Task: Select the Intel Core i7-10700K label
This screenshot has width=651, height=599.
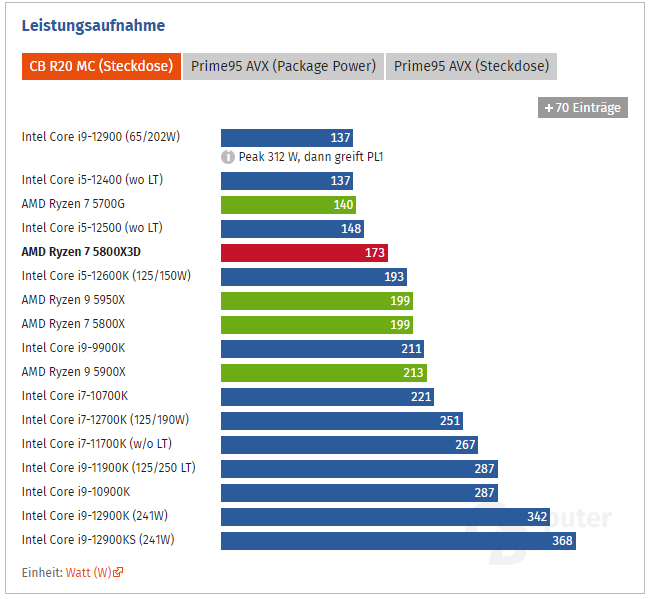Action: tap(75, 396)
